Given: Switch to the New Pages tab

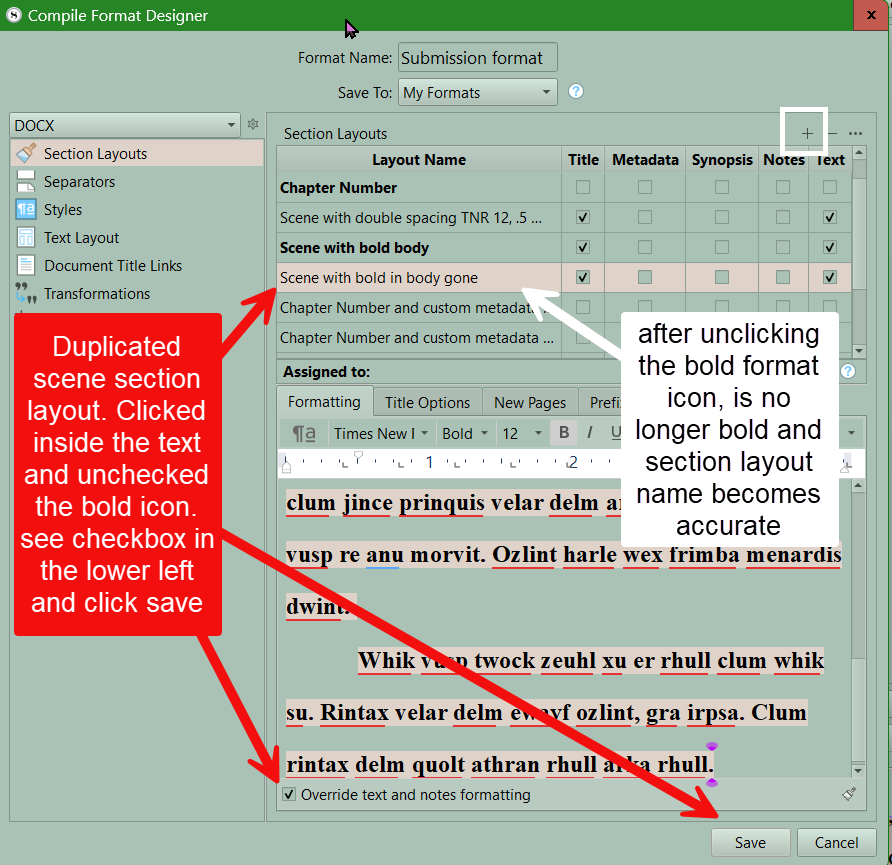Looking at the screenshot, I should 529,402.
